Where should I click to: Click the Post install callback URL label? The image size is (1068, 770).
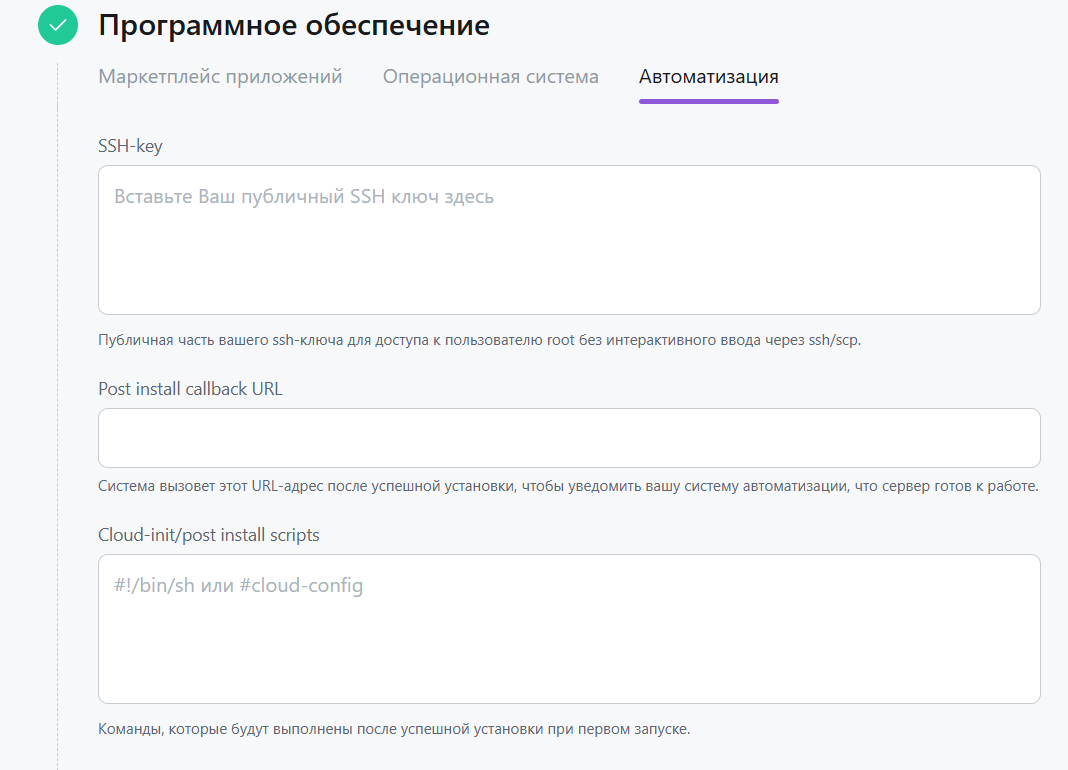(x=190, y=389)
